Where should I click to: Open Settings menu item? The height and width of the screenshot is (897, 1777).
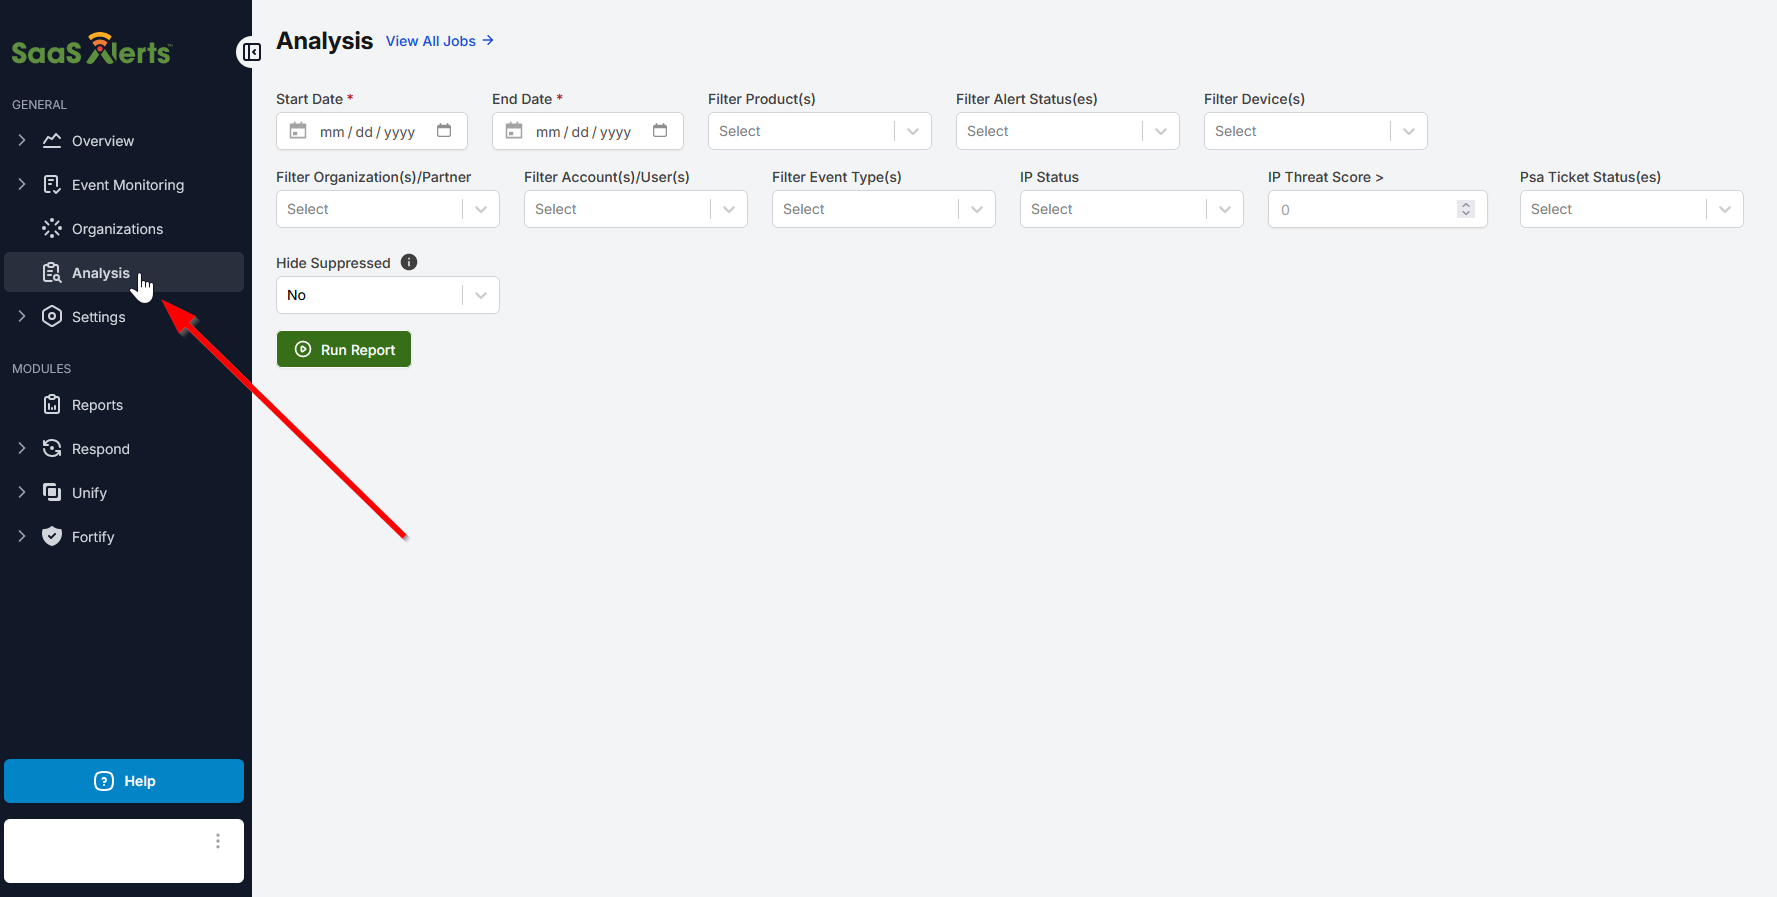124,317
